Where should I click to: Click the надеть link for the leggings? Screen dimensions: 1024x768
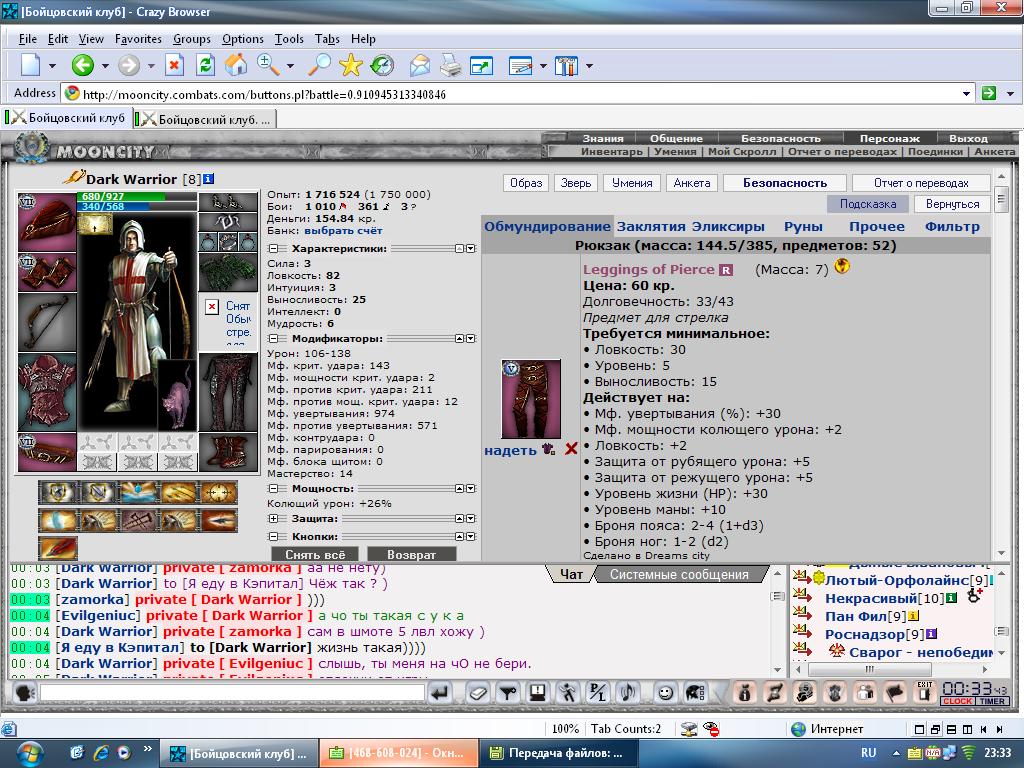pos(510,450)
